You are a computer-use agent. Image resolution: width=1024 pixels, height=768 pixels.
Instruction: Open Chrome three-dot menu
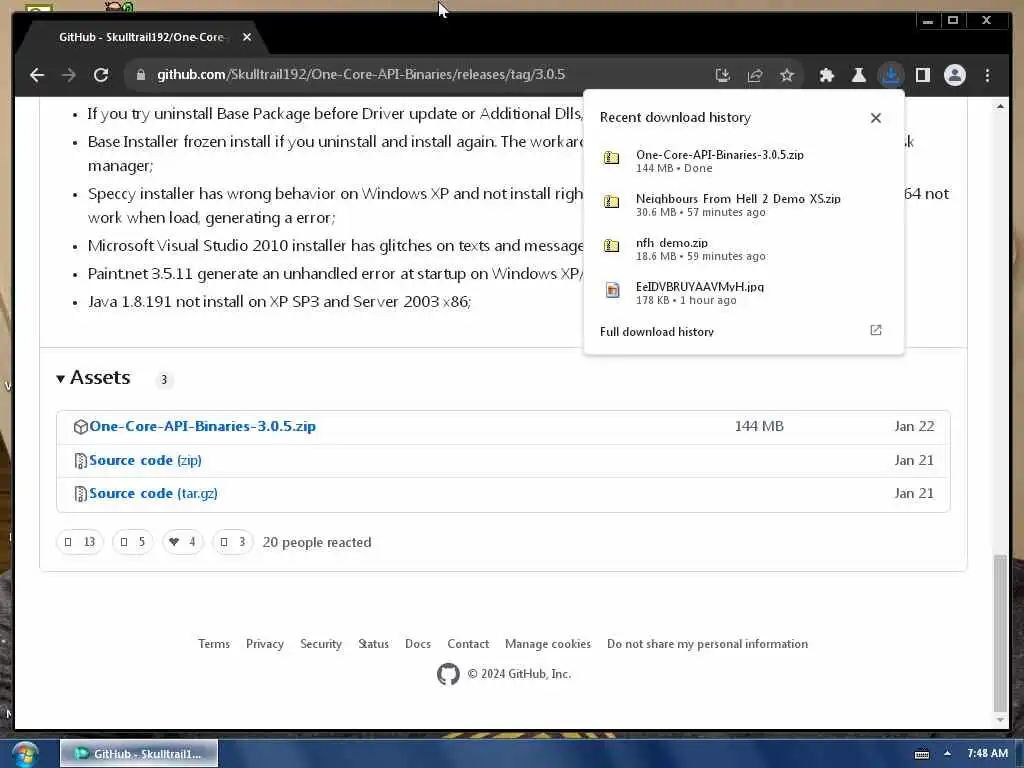tap(987, 75)
